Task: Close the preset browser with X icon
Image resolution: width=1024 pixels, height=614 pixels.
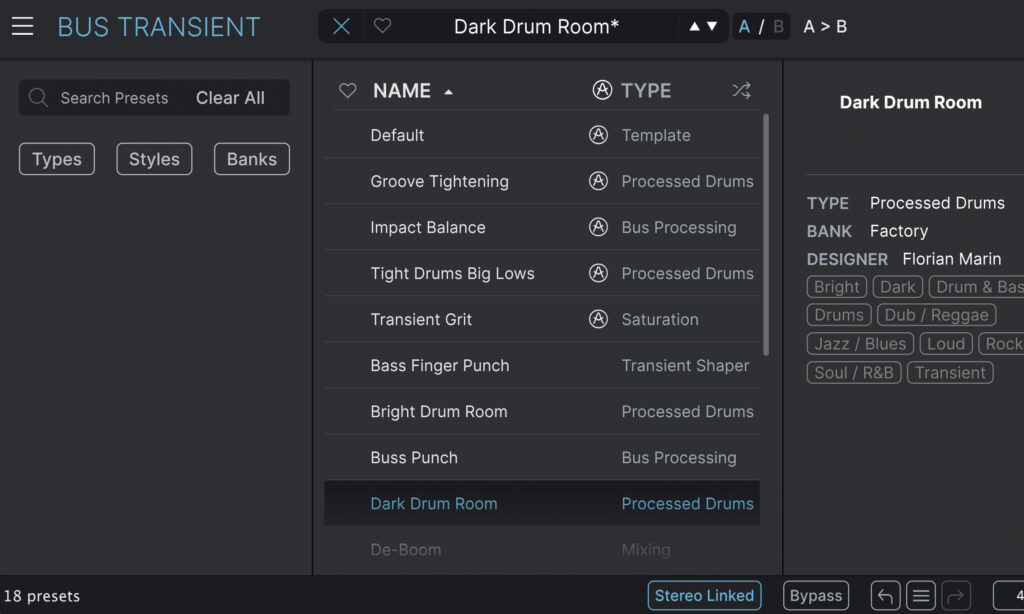Action: click(341, 27)
